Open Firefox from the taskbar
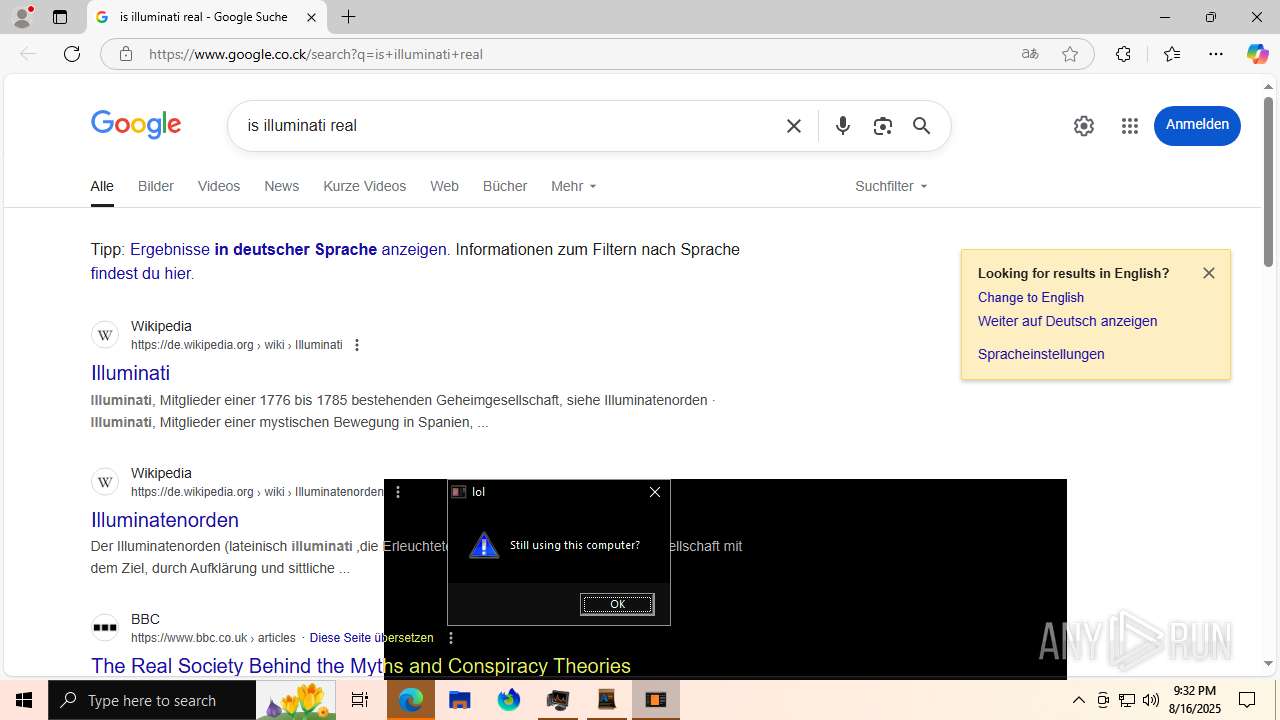This screenshot has height=720, width=1280. 509,700
